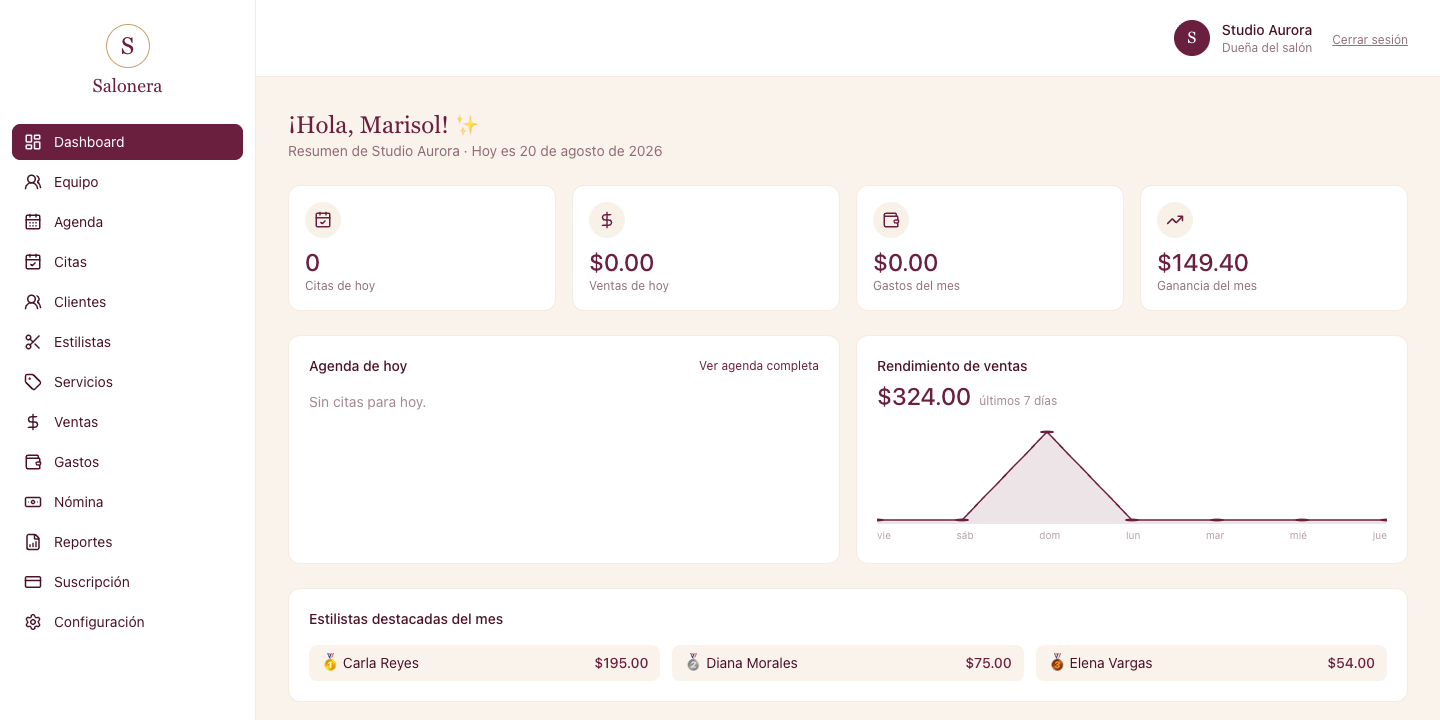
Task: Click the Reportes chart-file icon
Action: pos(33,542)
